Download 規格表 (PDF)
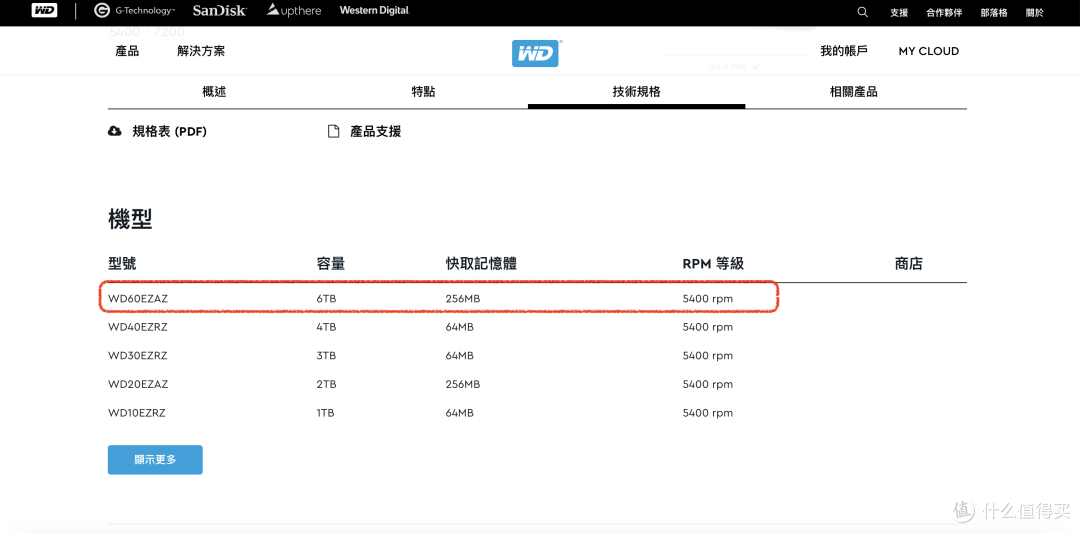Screen dimensions: 1080x533 [x=169, y=132]
